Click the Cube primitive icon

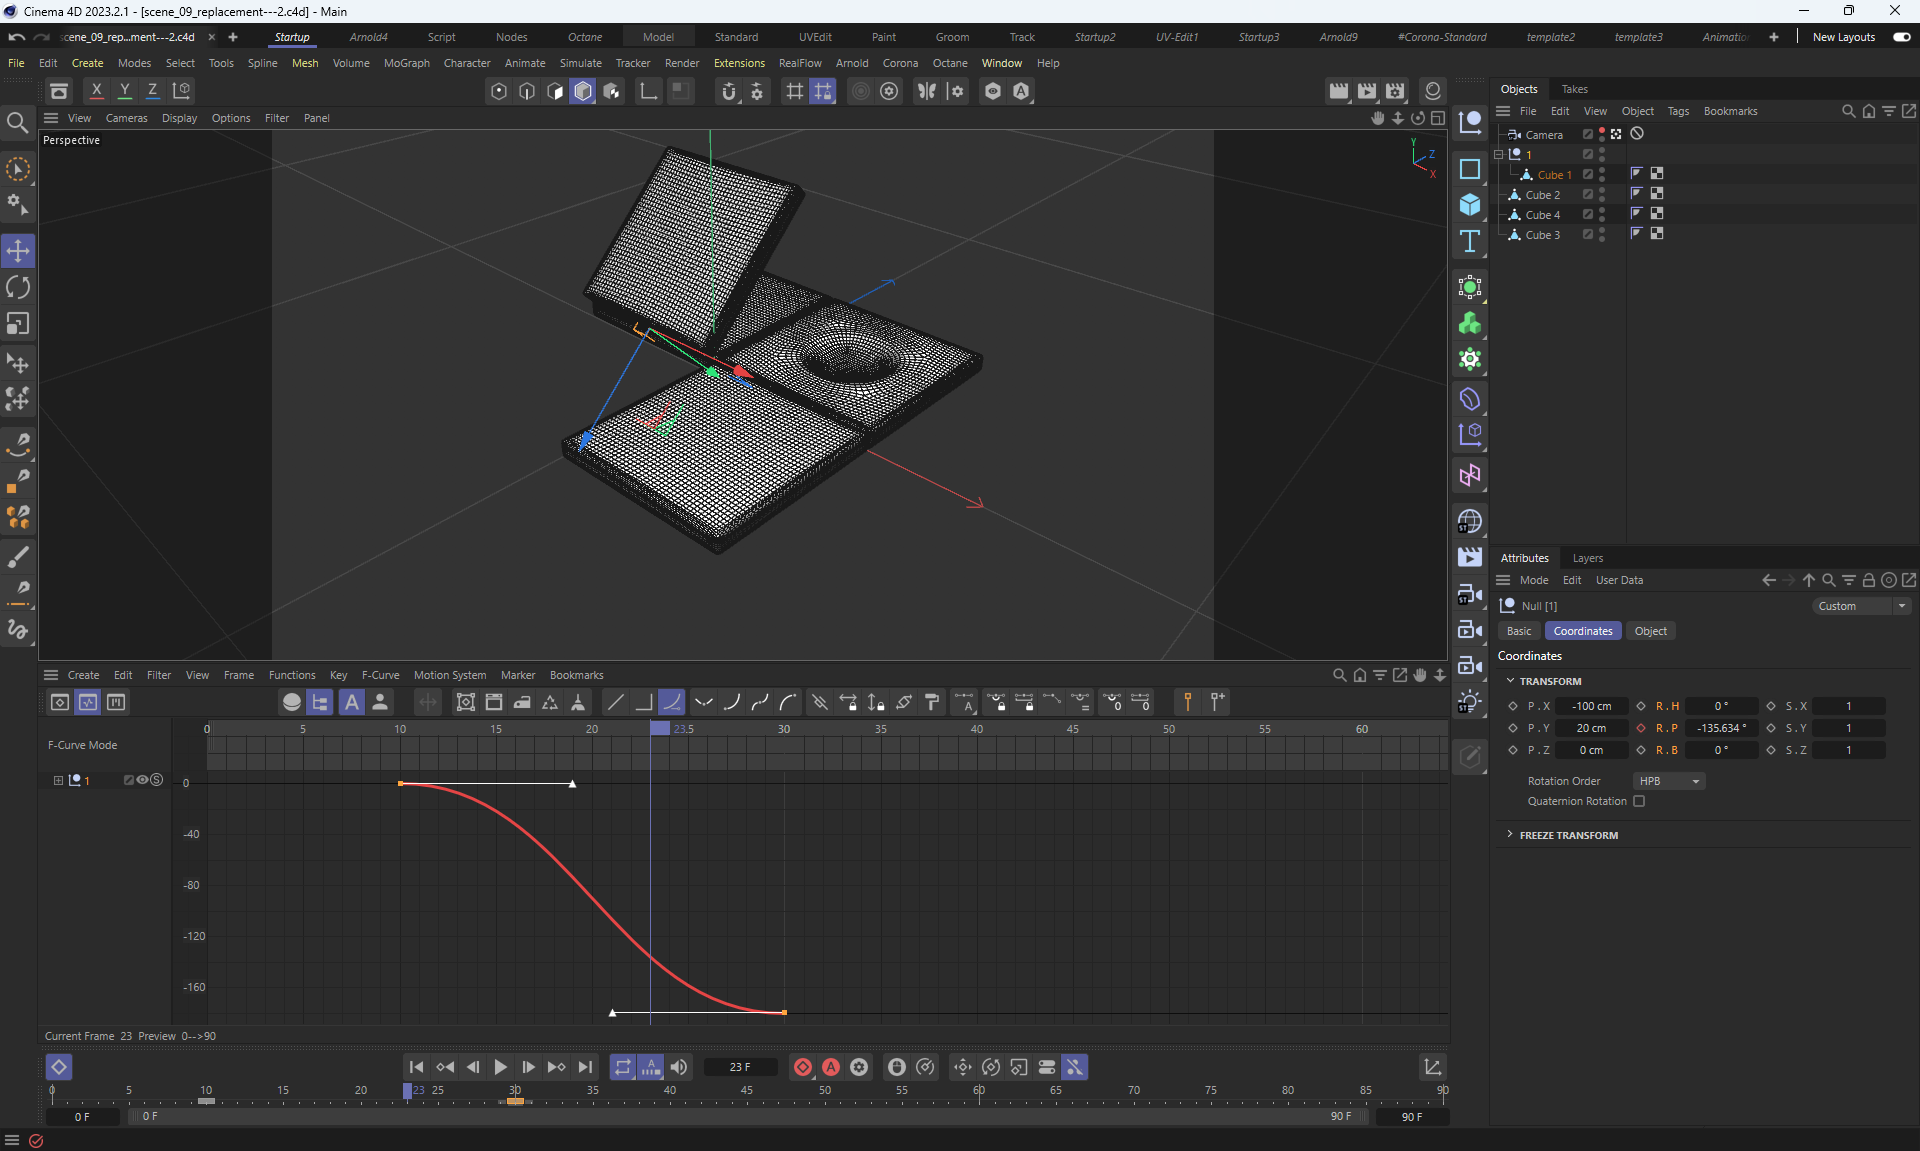[x=1469, y=204]
